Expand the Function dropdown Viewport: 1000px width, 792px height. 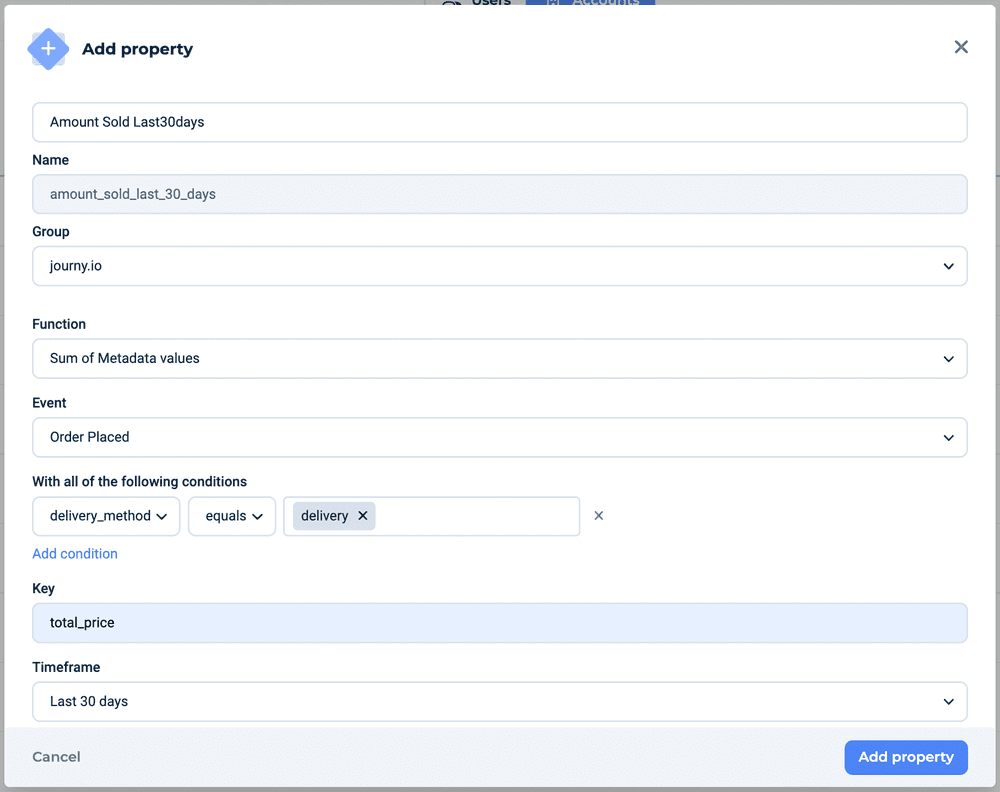500,358
